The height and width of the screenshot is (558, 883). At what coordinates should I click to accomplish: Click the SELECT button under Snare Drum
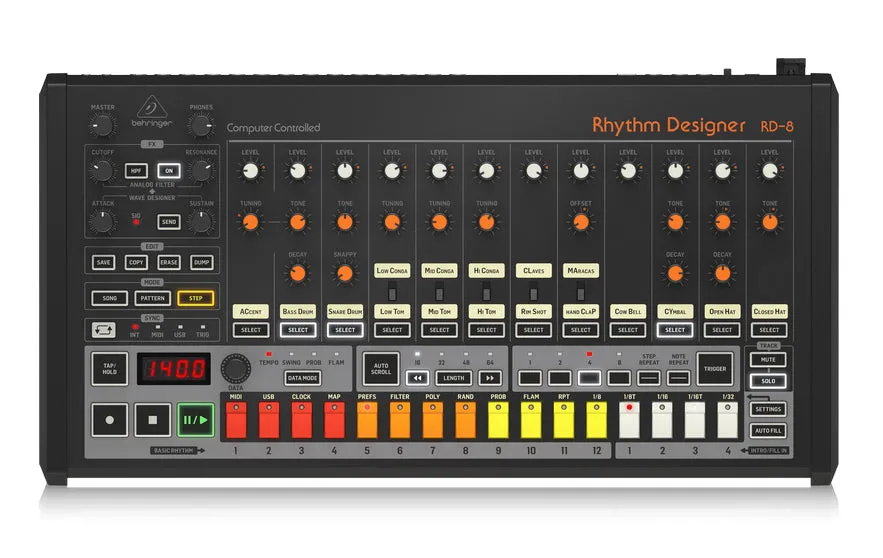[345, 330]
